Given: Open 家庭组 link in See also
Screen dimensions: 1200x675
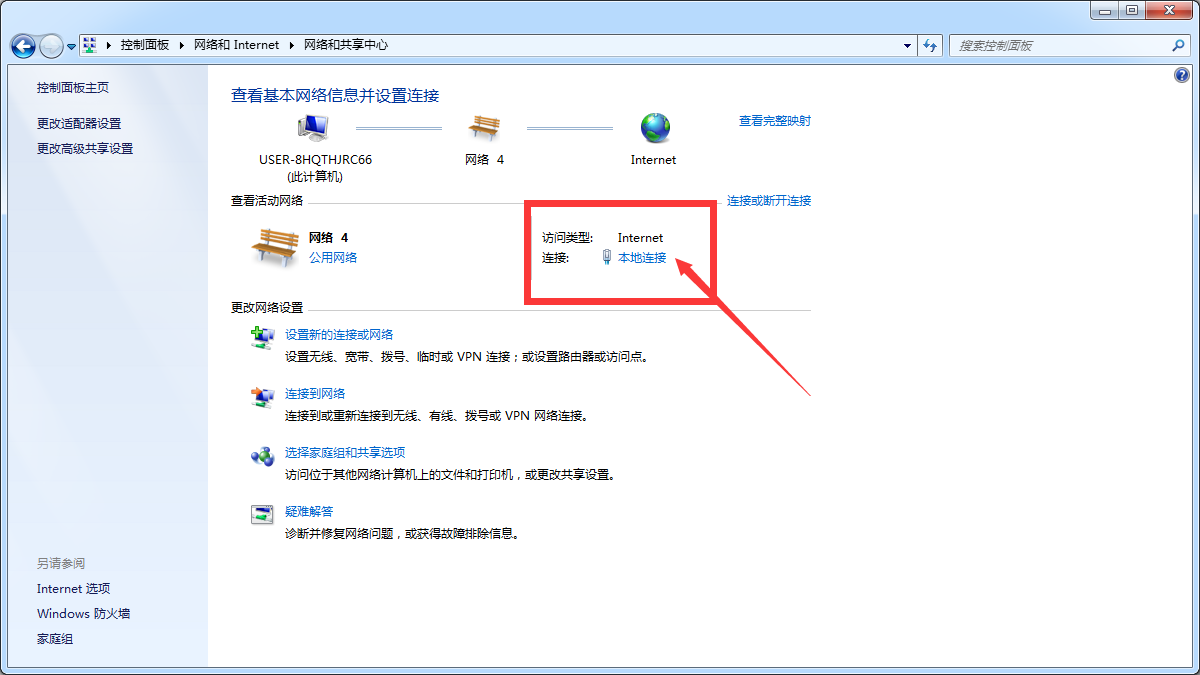Looking at the screenshot, I should 55,639.
